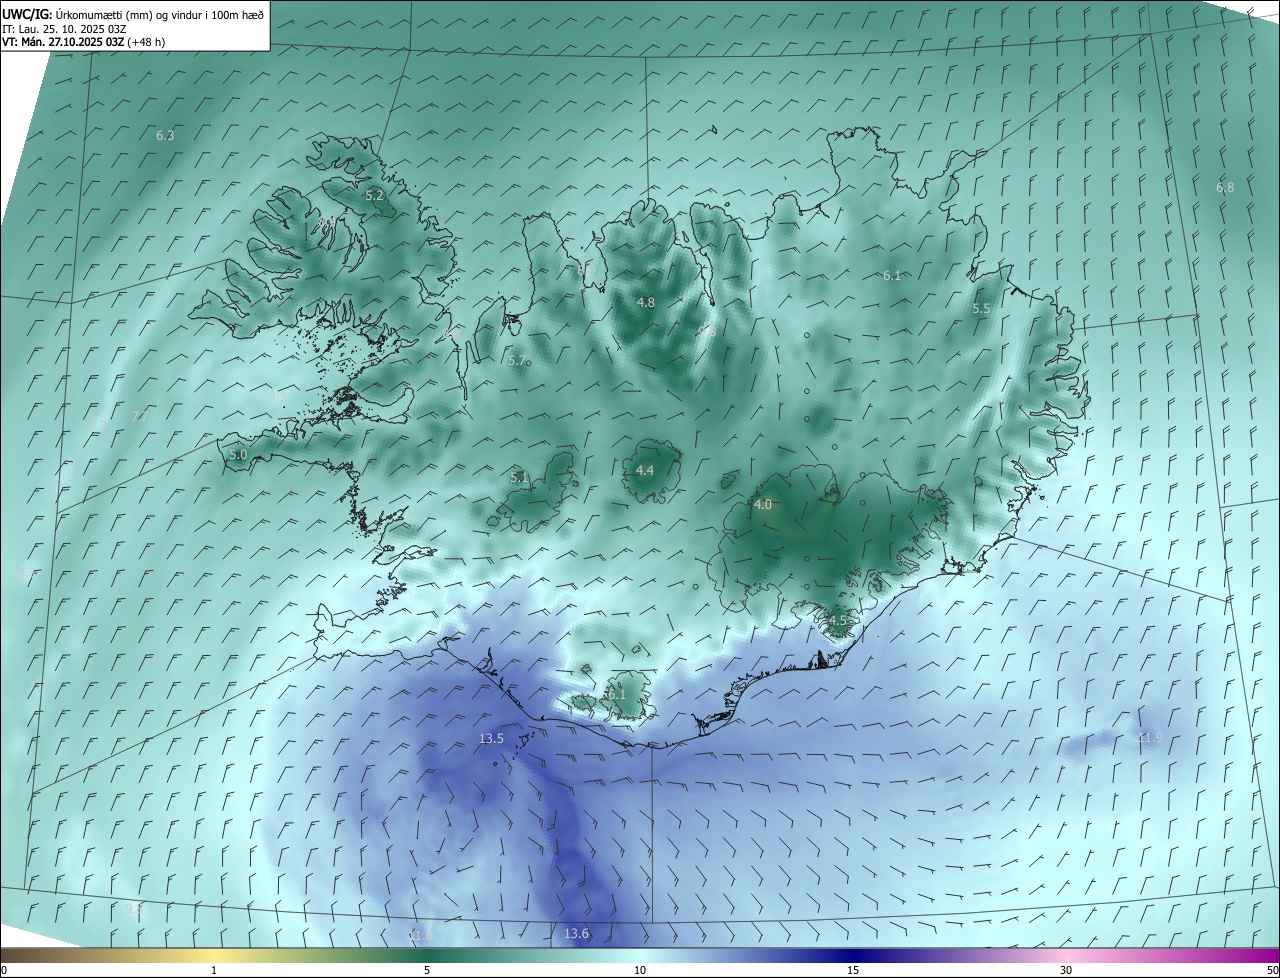Click the 4.4 value on the glacier
The width and height of the screenshot is (1280, 978).
pyautogui.click(x=645, y=470)
